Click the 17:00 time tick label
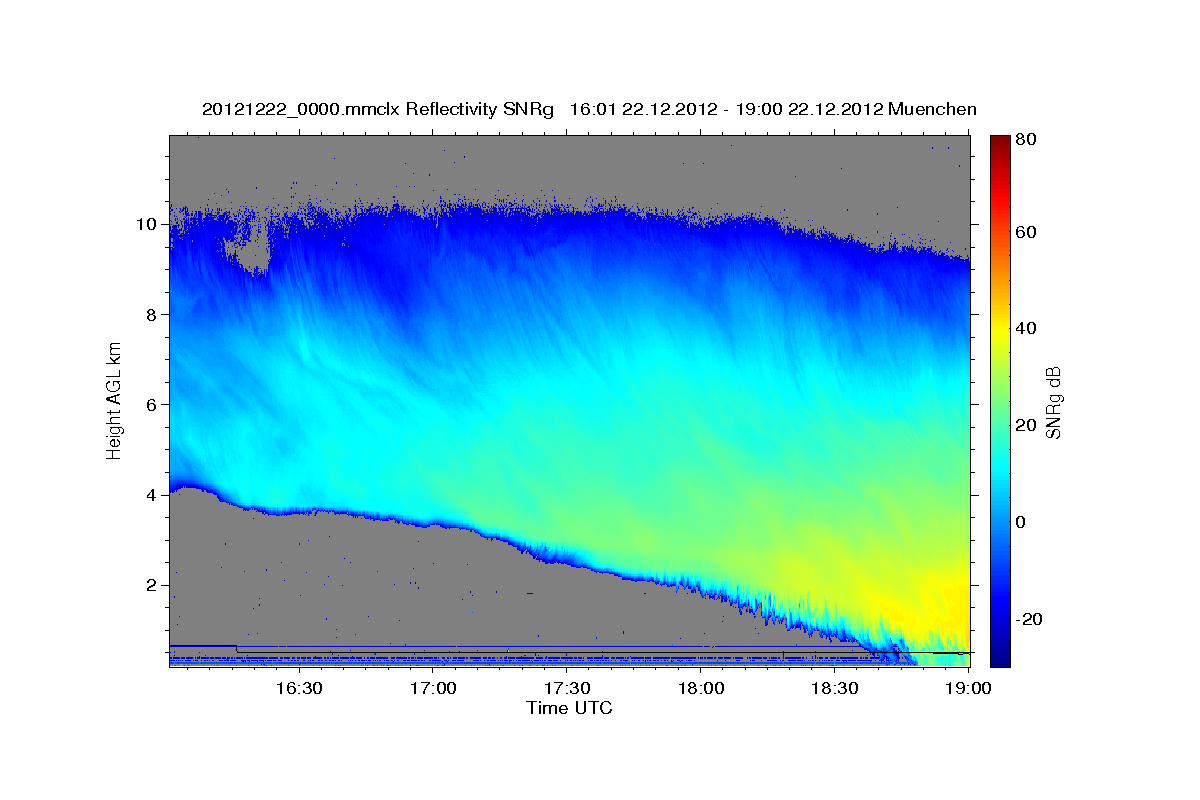This screenshot has height=800, width=1200. [433, 689]
